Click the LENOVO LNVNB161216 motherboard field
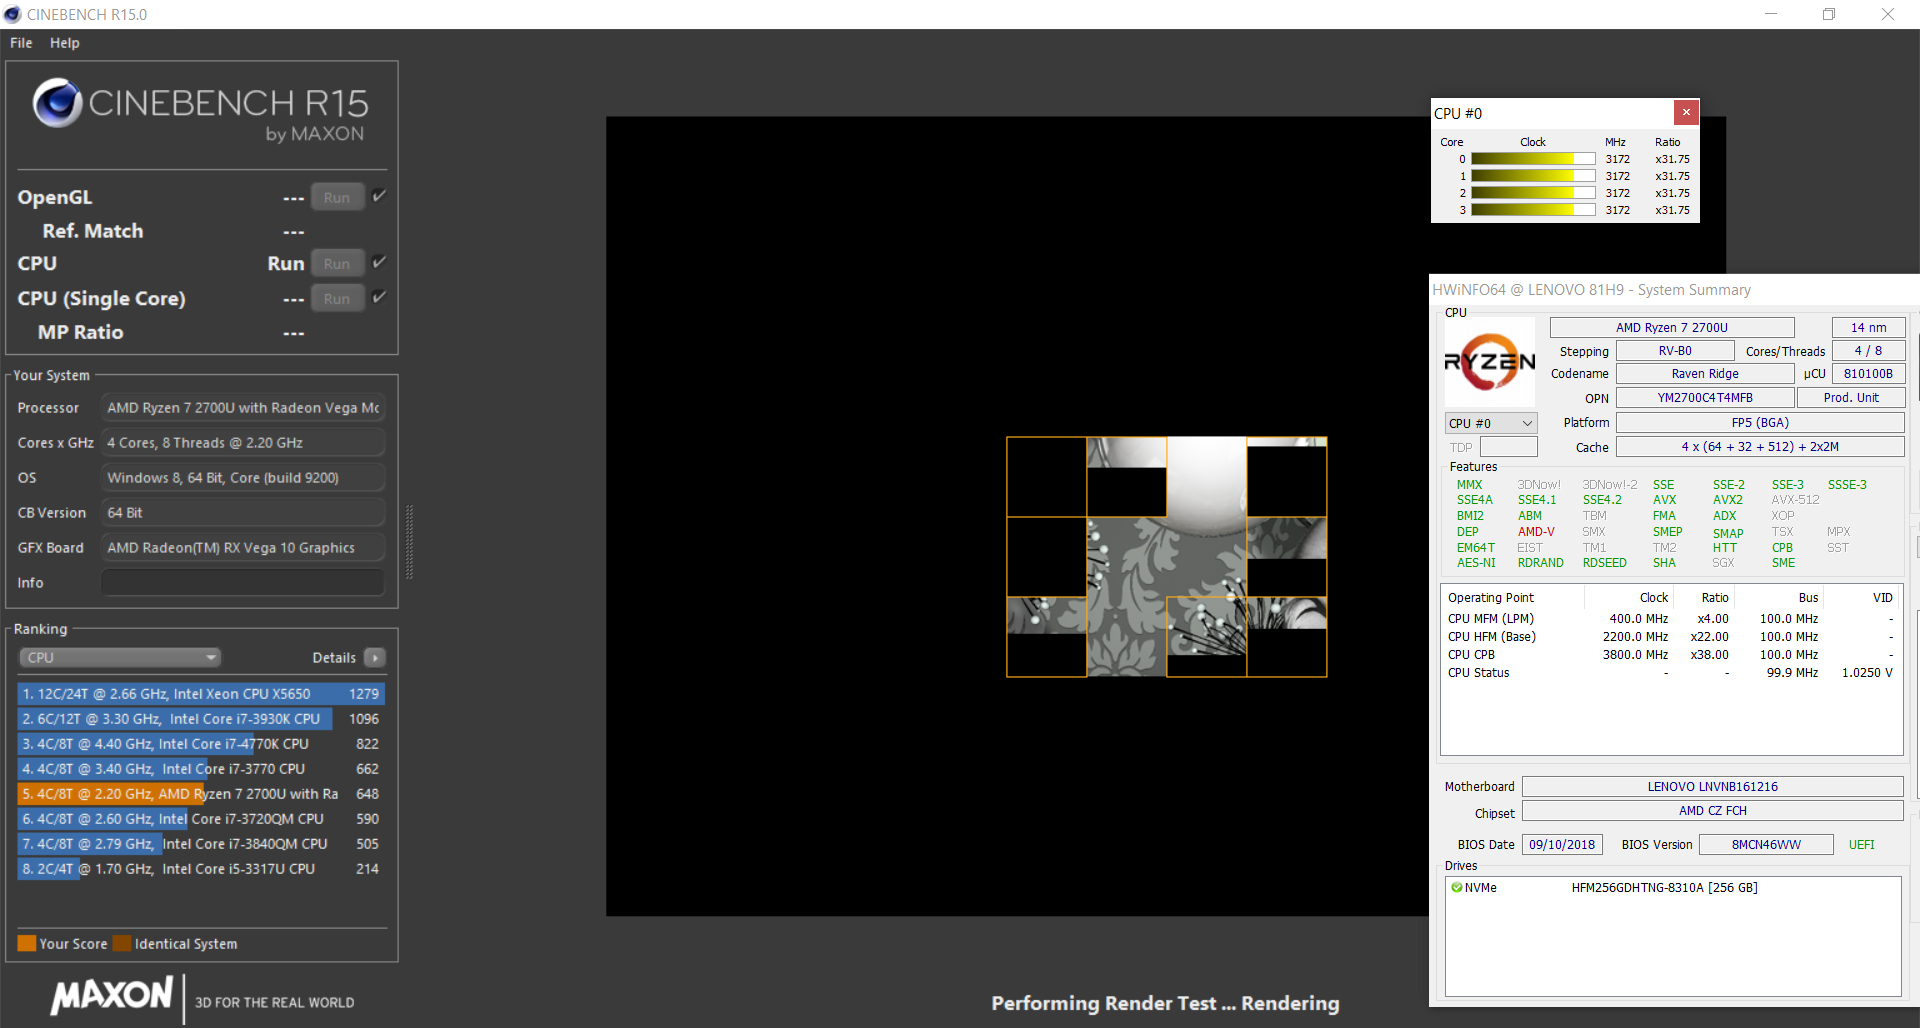Viewport: 1920px width, 1028px height. pos(1712,786)
